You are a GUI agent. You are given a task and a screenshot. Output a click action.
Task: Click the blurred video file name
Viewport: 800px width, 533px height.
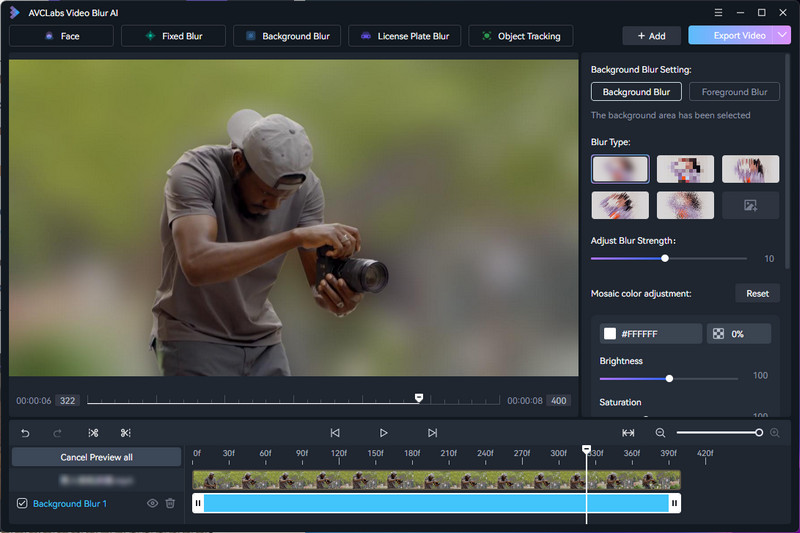coord(96,480)
